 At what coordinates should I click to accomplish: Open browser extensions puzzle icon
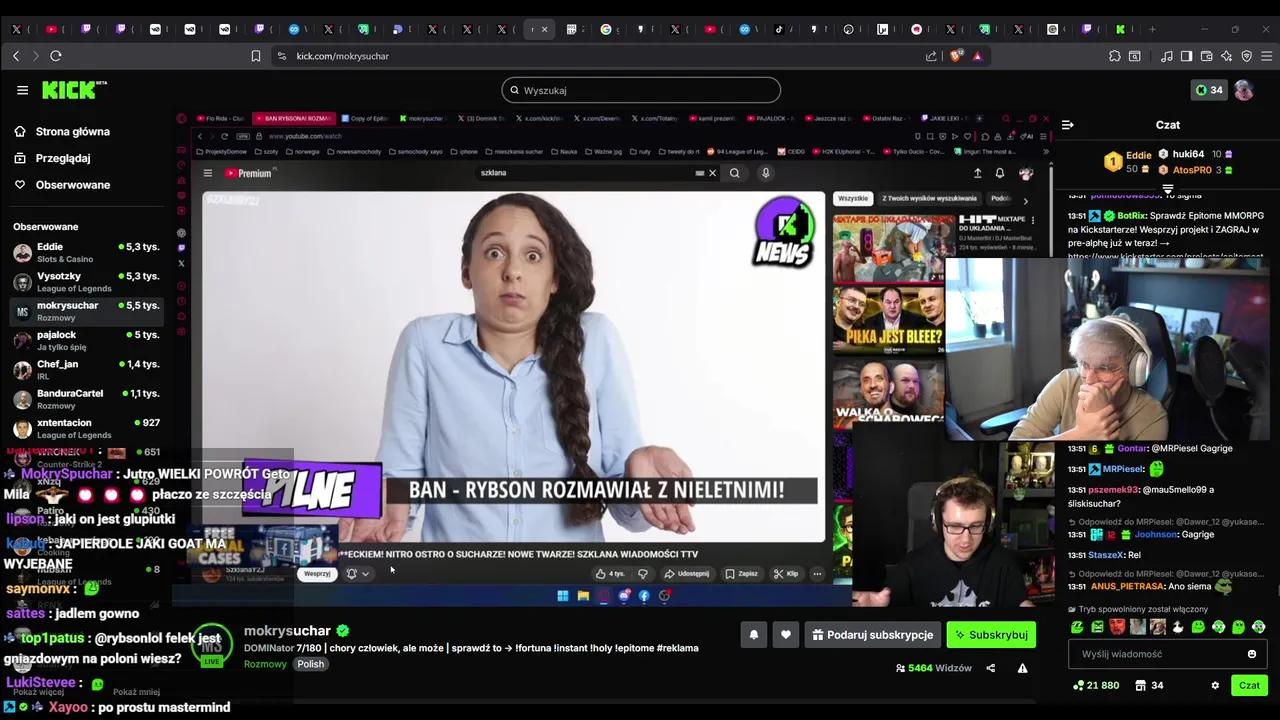pyautogui.click(x=1115, y=56)
